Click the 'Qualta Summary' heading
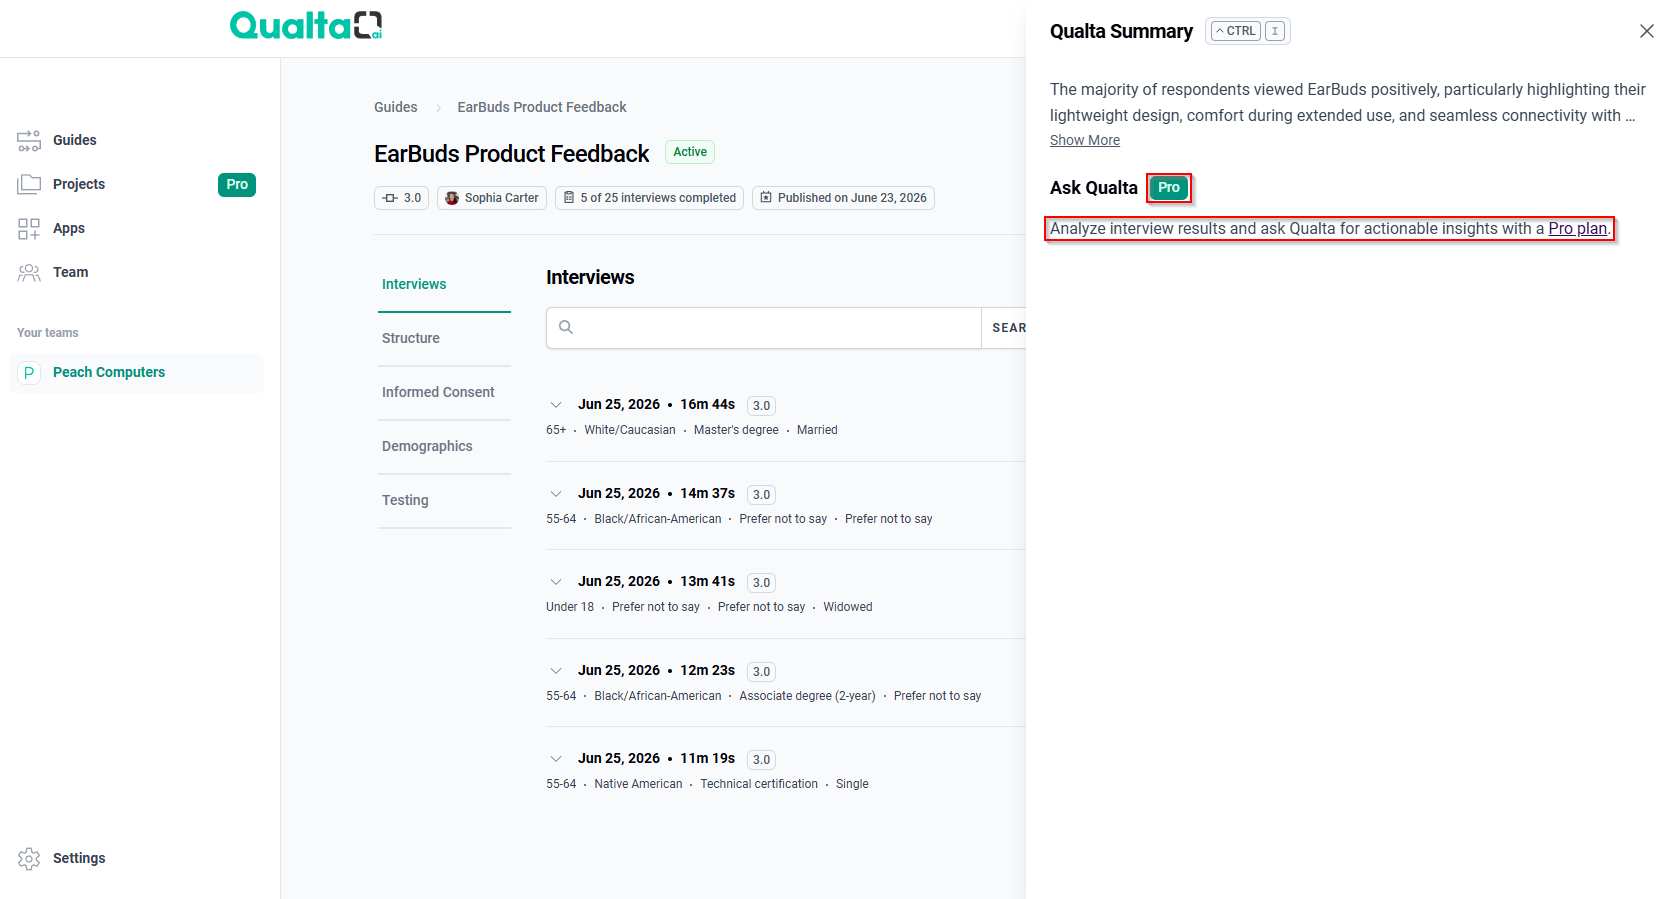Image resolution: width=1674 pixels, height=899 pixels. [1121, 31]
